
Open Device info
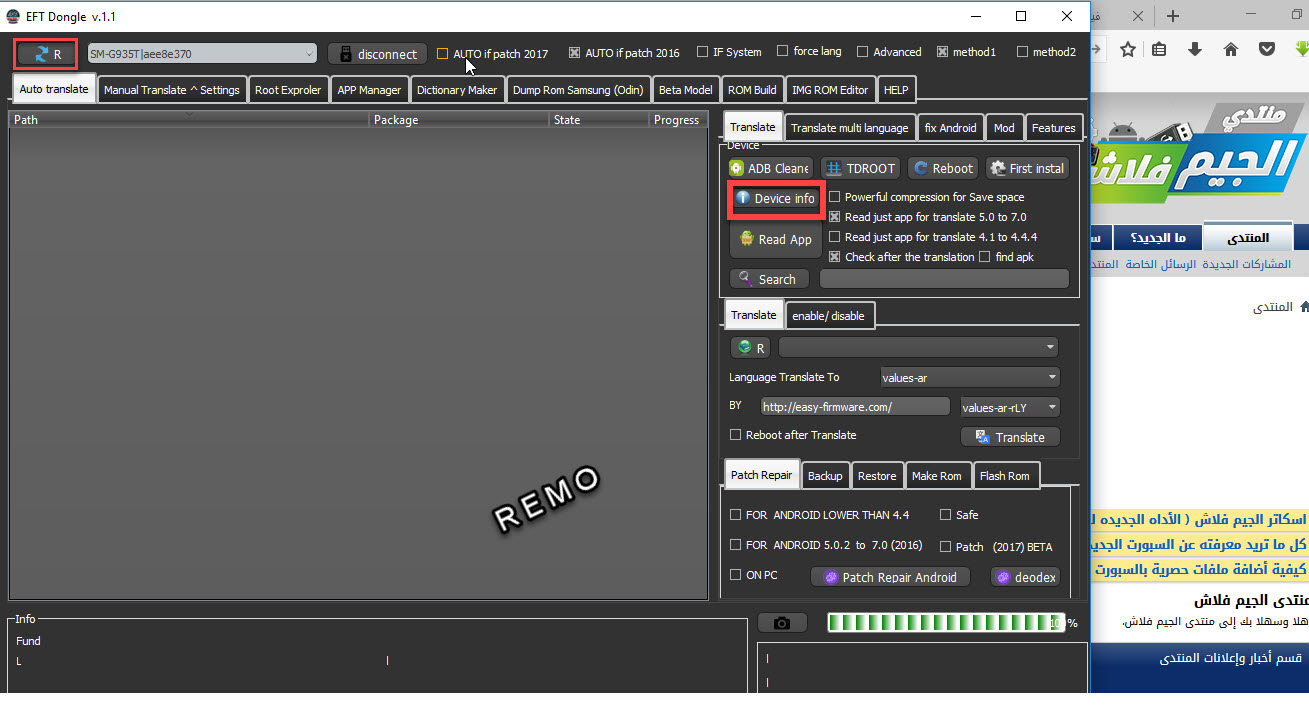tap(775, 198)
